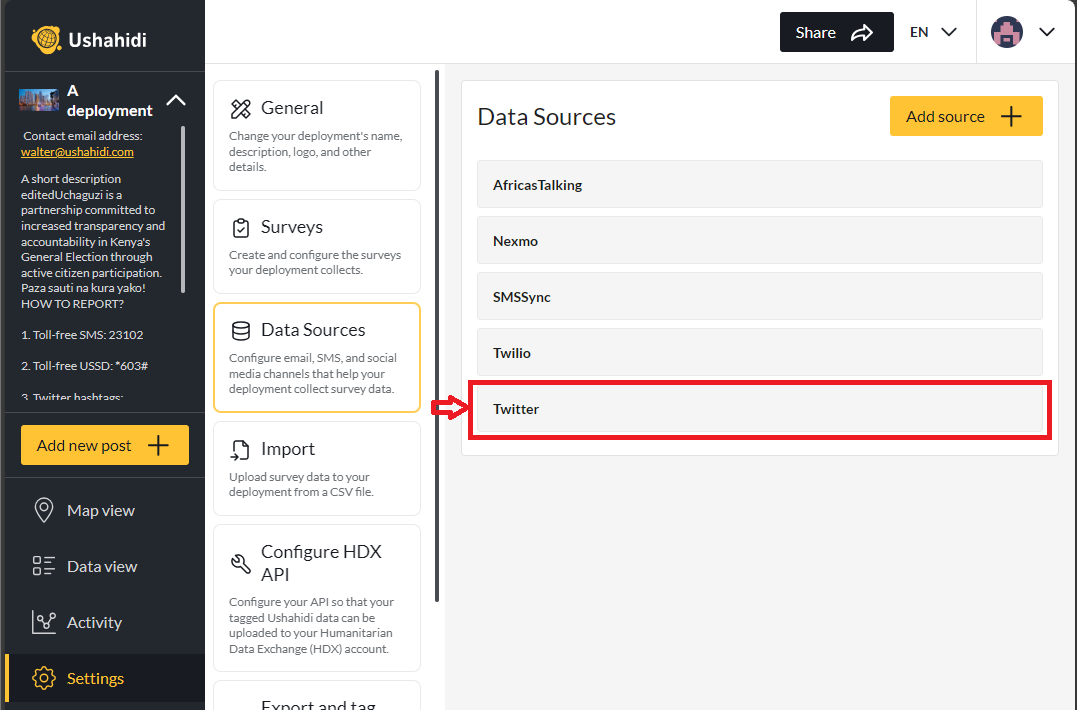Click the Share button

click(x=836, y=31)
